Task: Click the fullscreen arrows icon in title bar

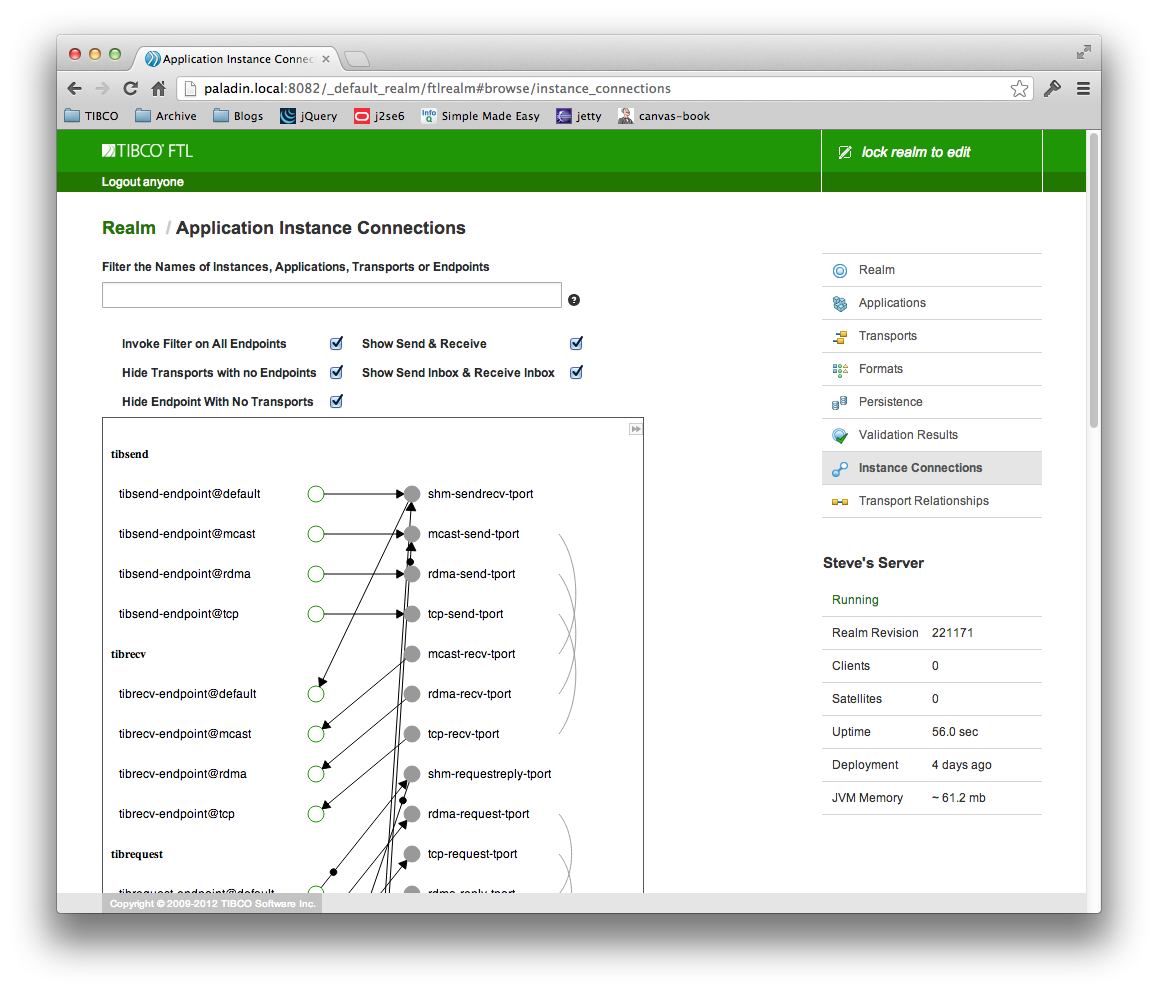Action: (1083, 52)
